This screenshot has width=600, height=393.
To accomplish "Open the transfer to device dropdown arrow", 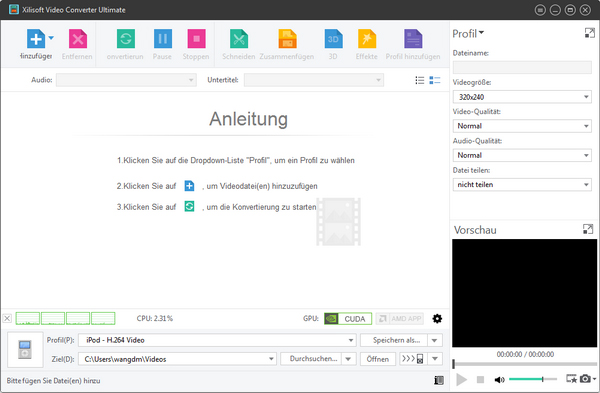I will (x=435, y=359).
